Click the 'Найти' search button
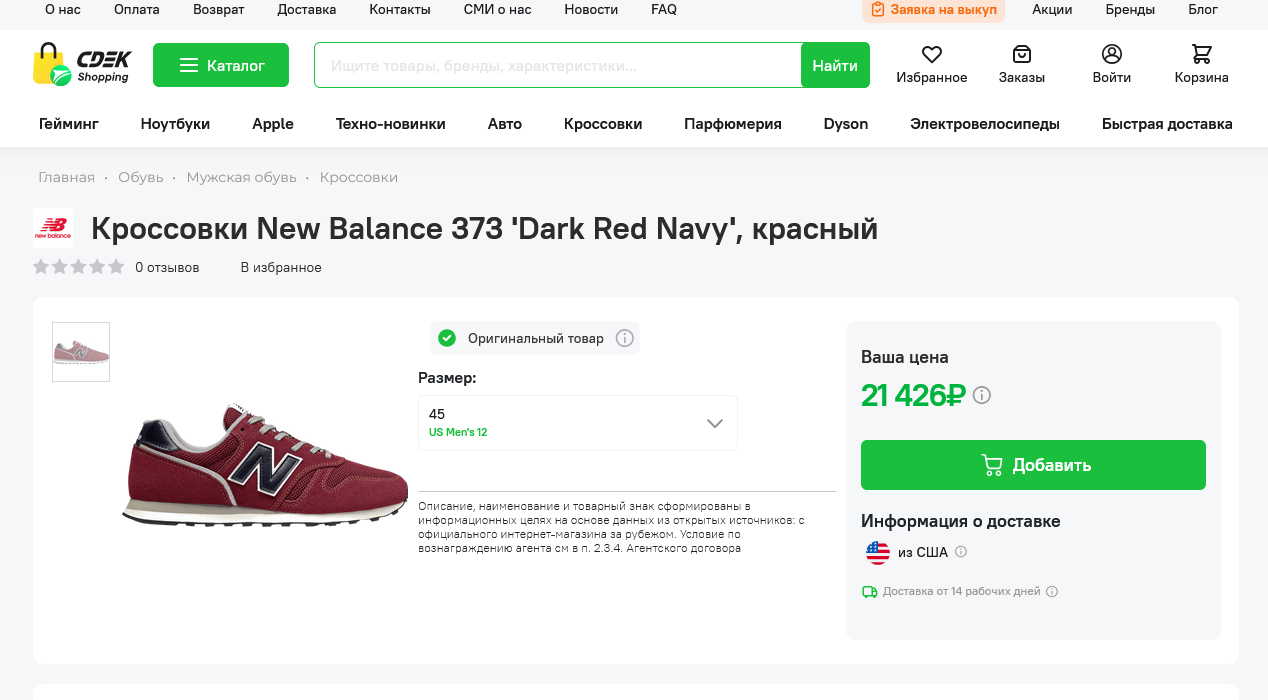 pos(835,65)
